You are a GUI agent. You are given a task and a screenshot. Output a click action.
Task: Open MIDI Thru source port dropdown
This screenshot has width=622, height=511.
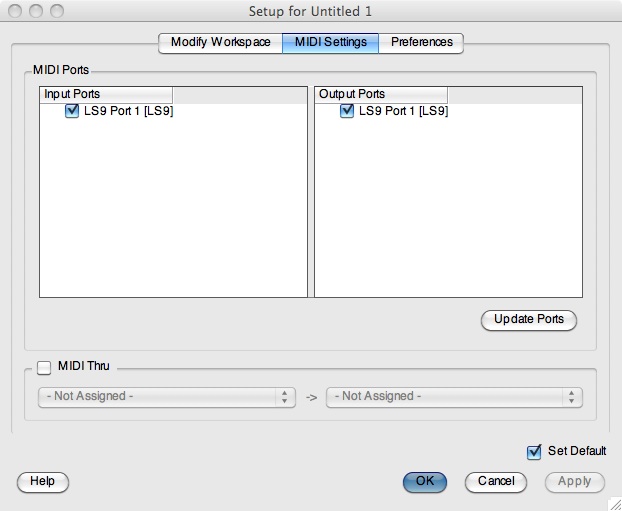(166, 397)
